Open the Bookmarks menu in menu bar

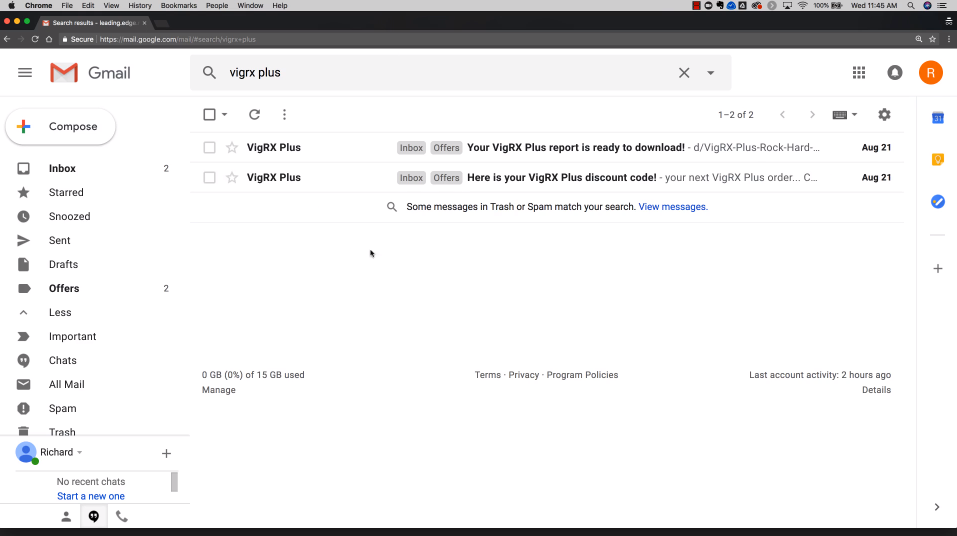pos(179,5)
